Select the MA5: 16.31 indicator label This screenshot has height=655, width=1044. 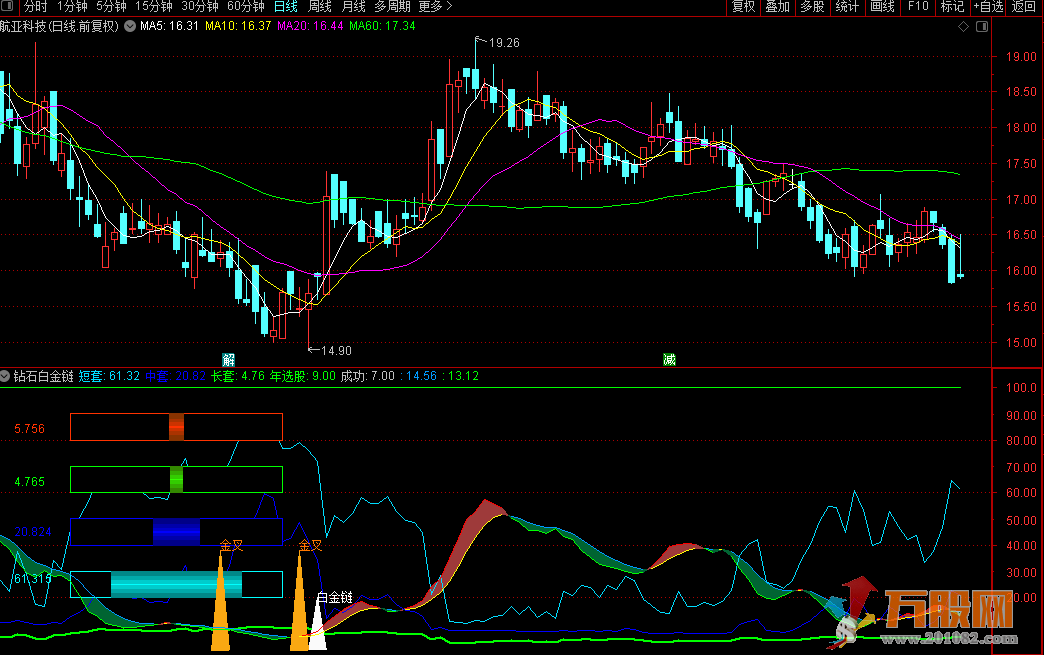pyautogui.click(x=169, y=26)
